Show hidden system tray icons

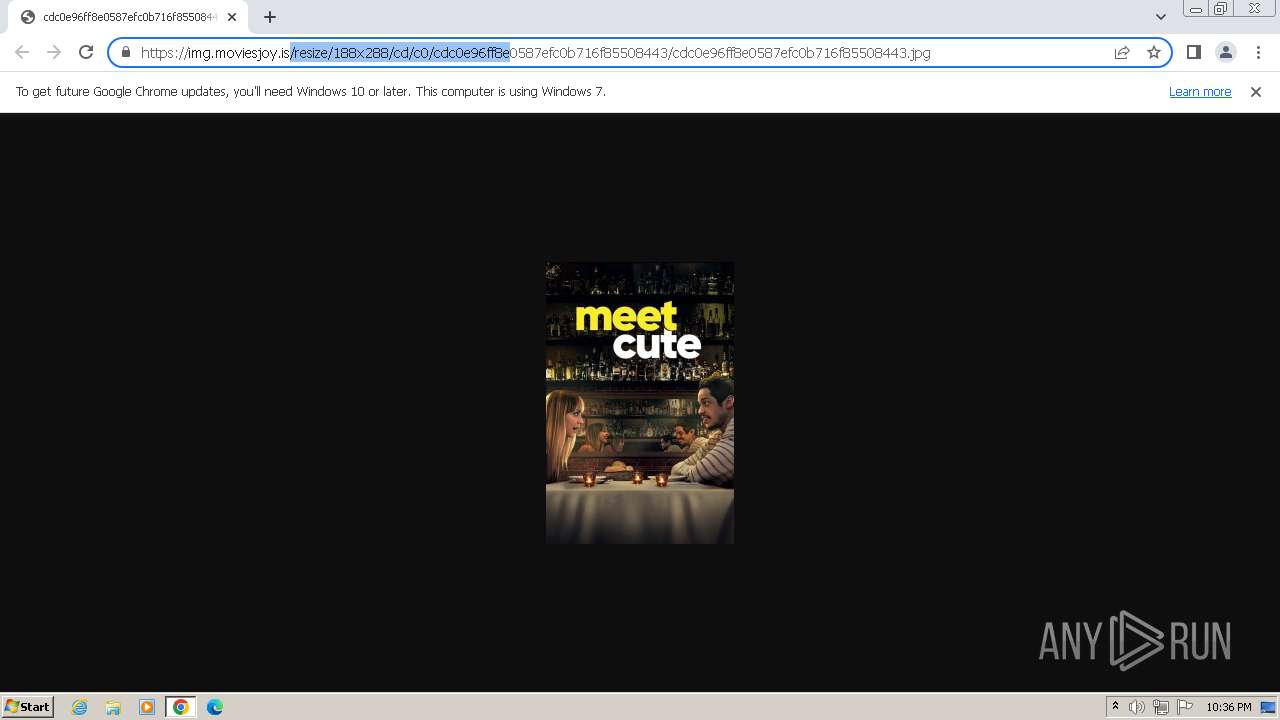point(1115,707)
